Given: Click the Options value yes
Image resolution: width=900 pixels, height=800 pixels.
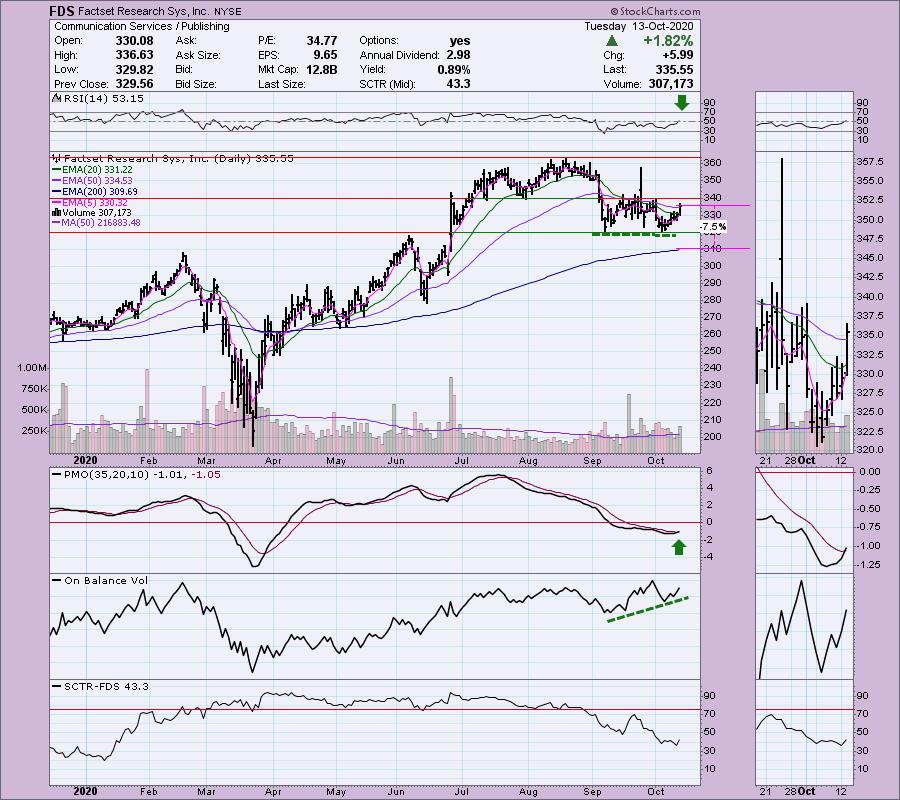Looking at the screenshot, I should click(x=460, y=41).
